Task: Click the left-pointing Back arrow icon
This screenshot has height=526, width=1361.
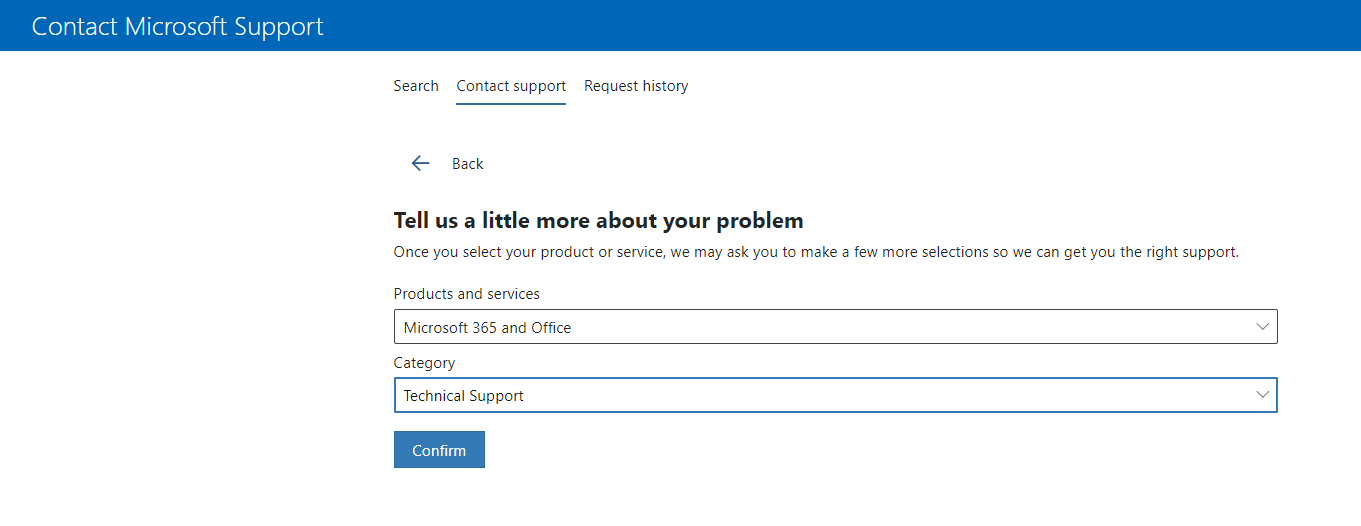Action: click(x=420, y=163)
